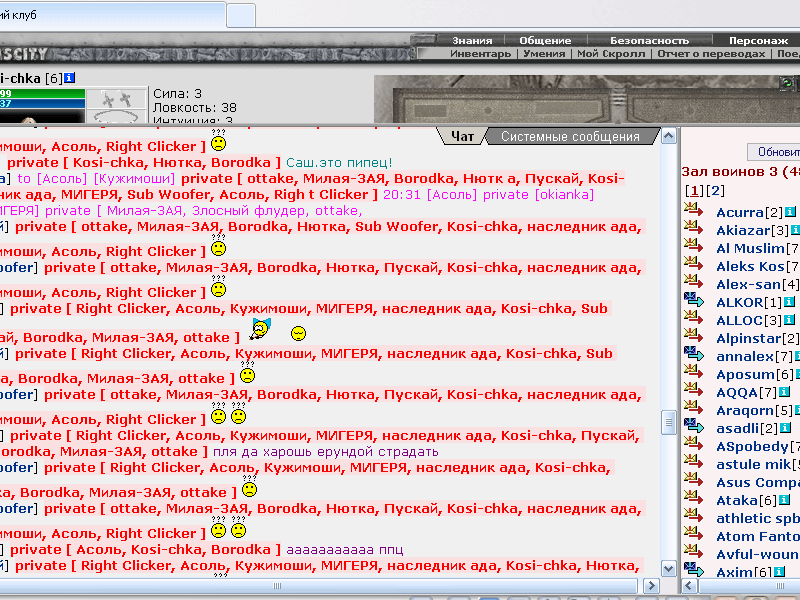This screenshot has height=600, width=800.
Task: Click the blue private icon next to annalex
Action: click(693, 354)
